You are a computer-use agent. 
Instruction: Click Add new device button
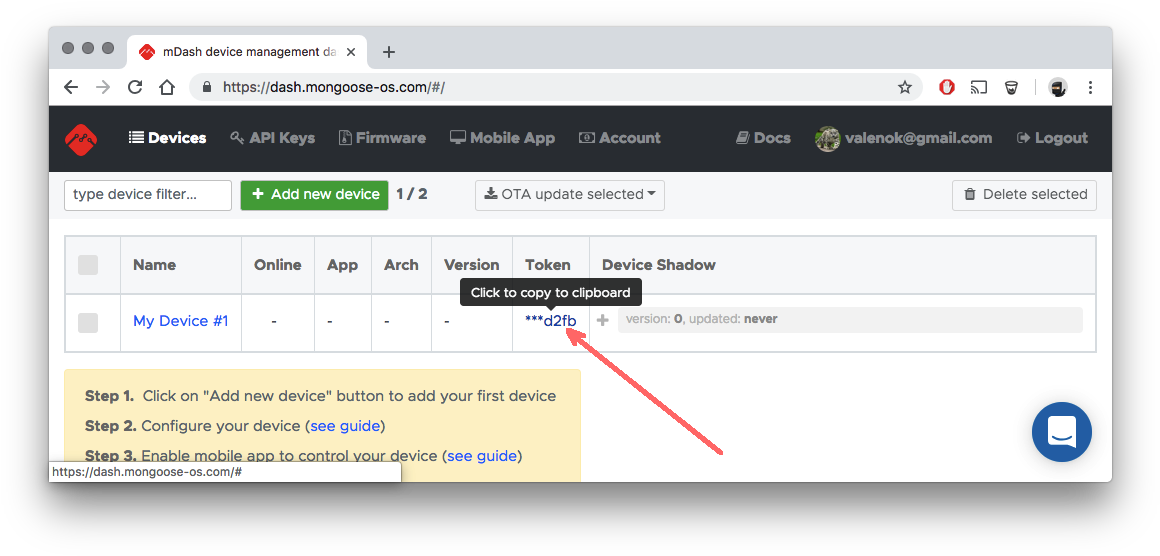click(314, 195)
